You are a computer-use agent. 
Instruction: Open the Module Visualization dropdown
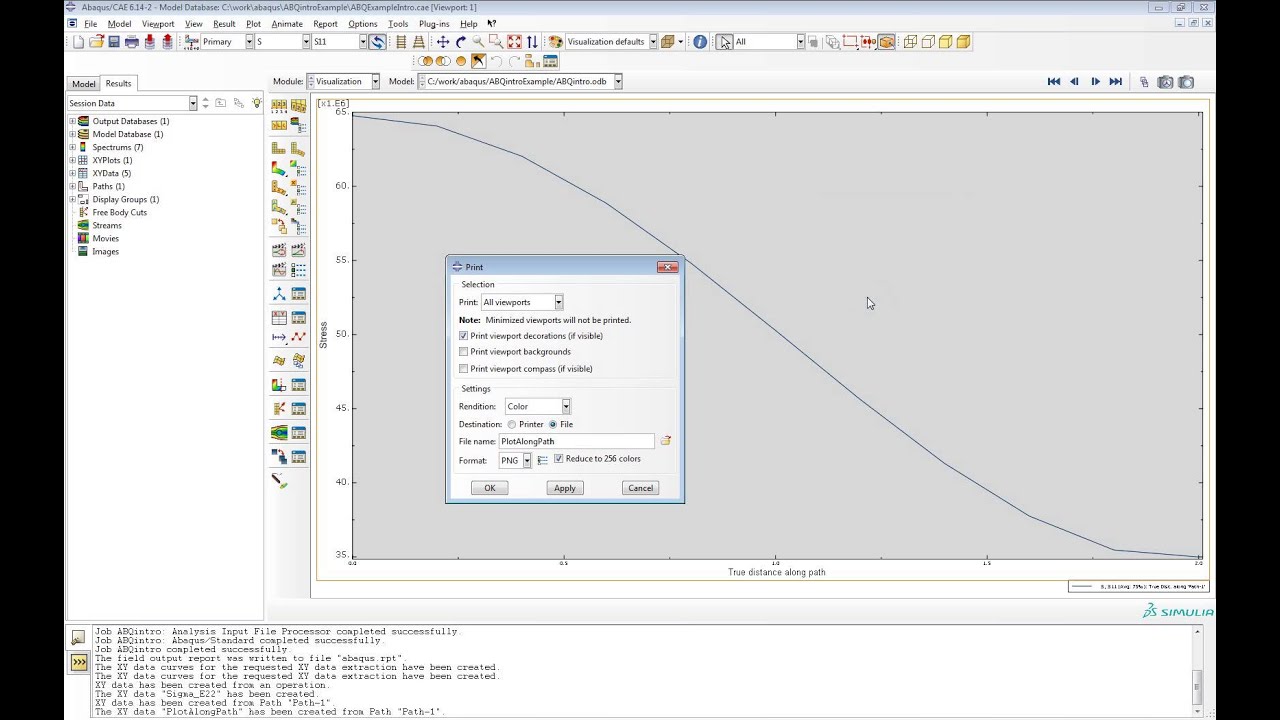point(343,82)
